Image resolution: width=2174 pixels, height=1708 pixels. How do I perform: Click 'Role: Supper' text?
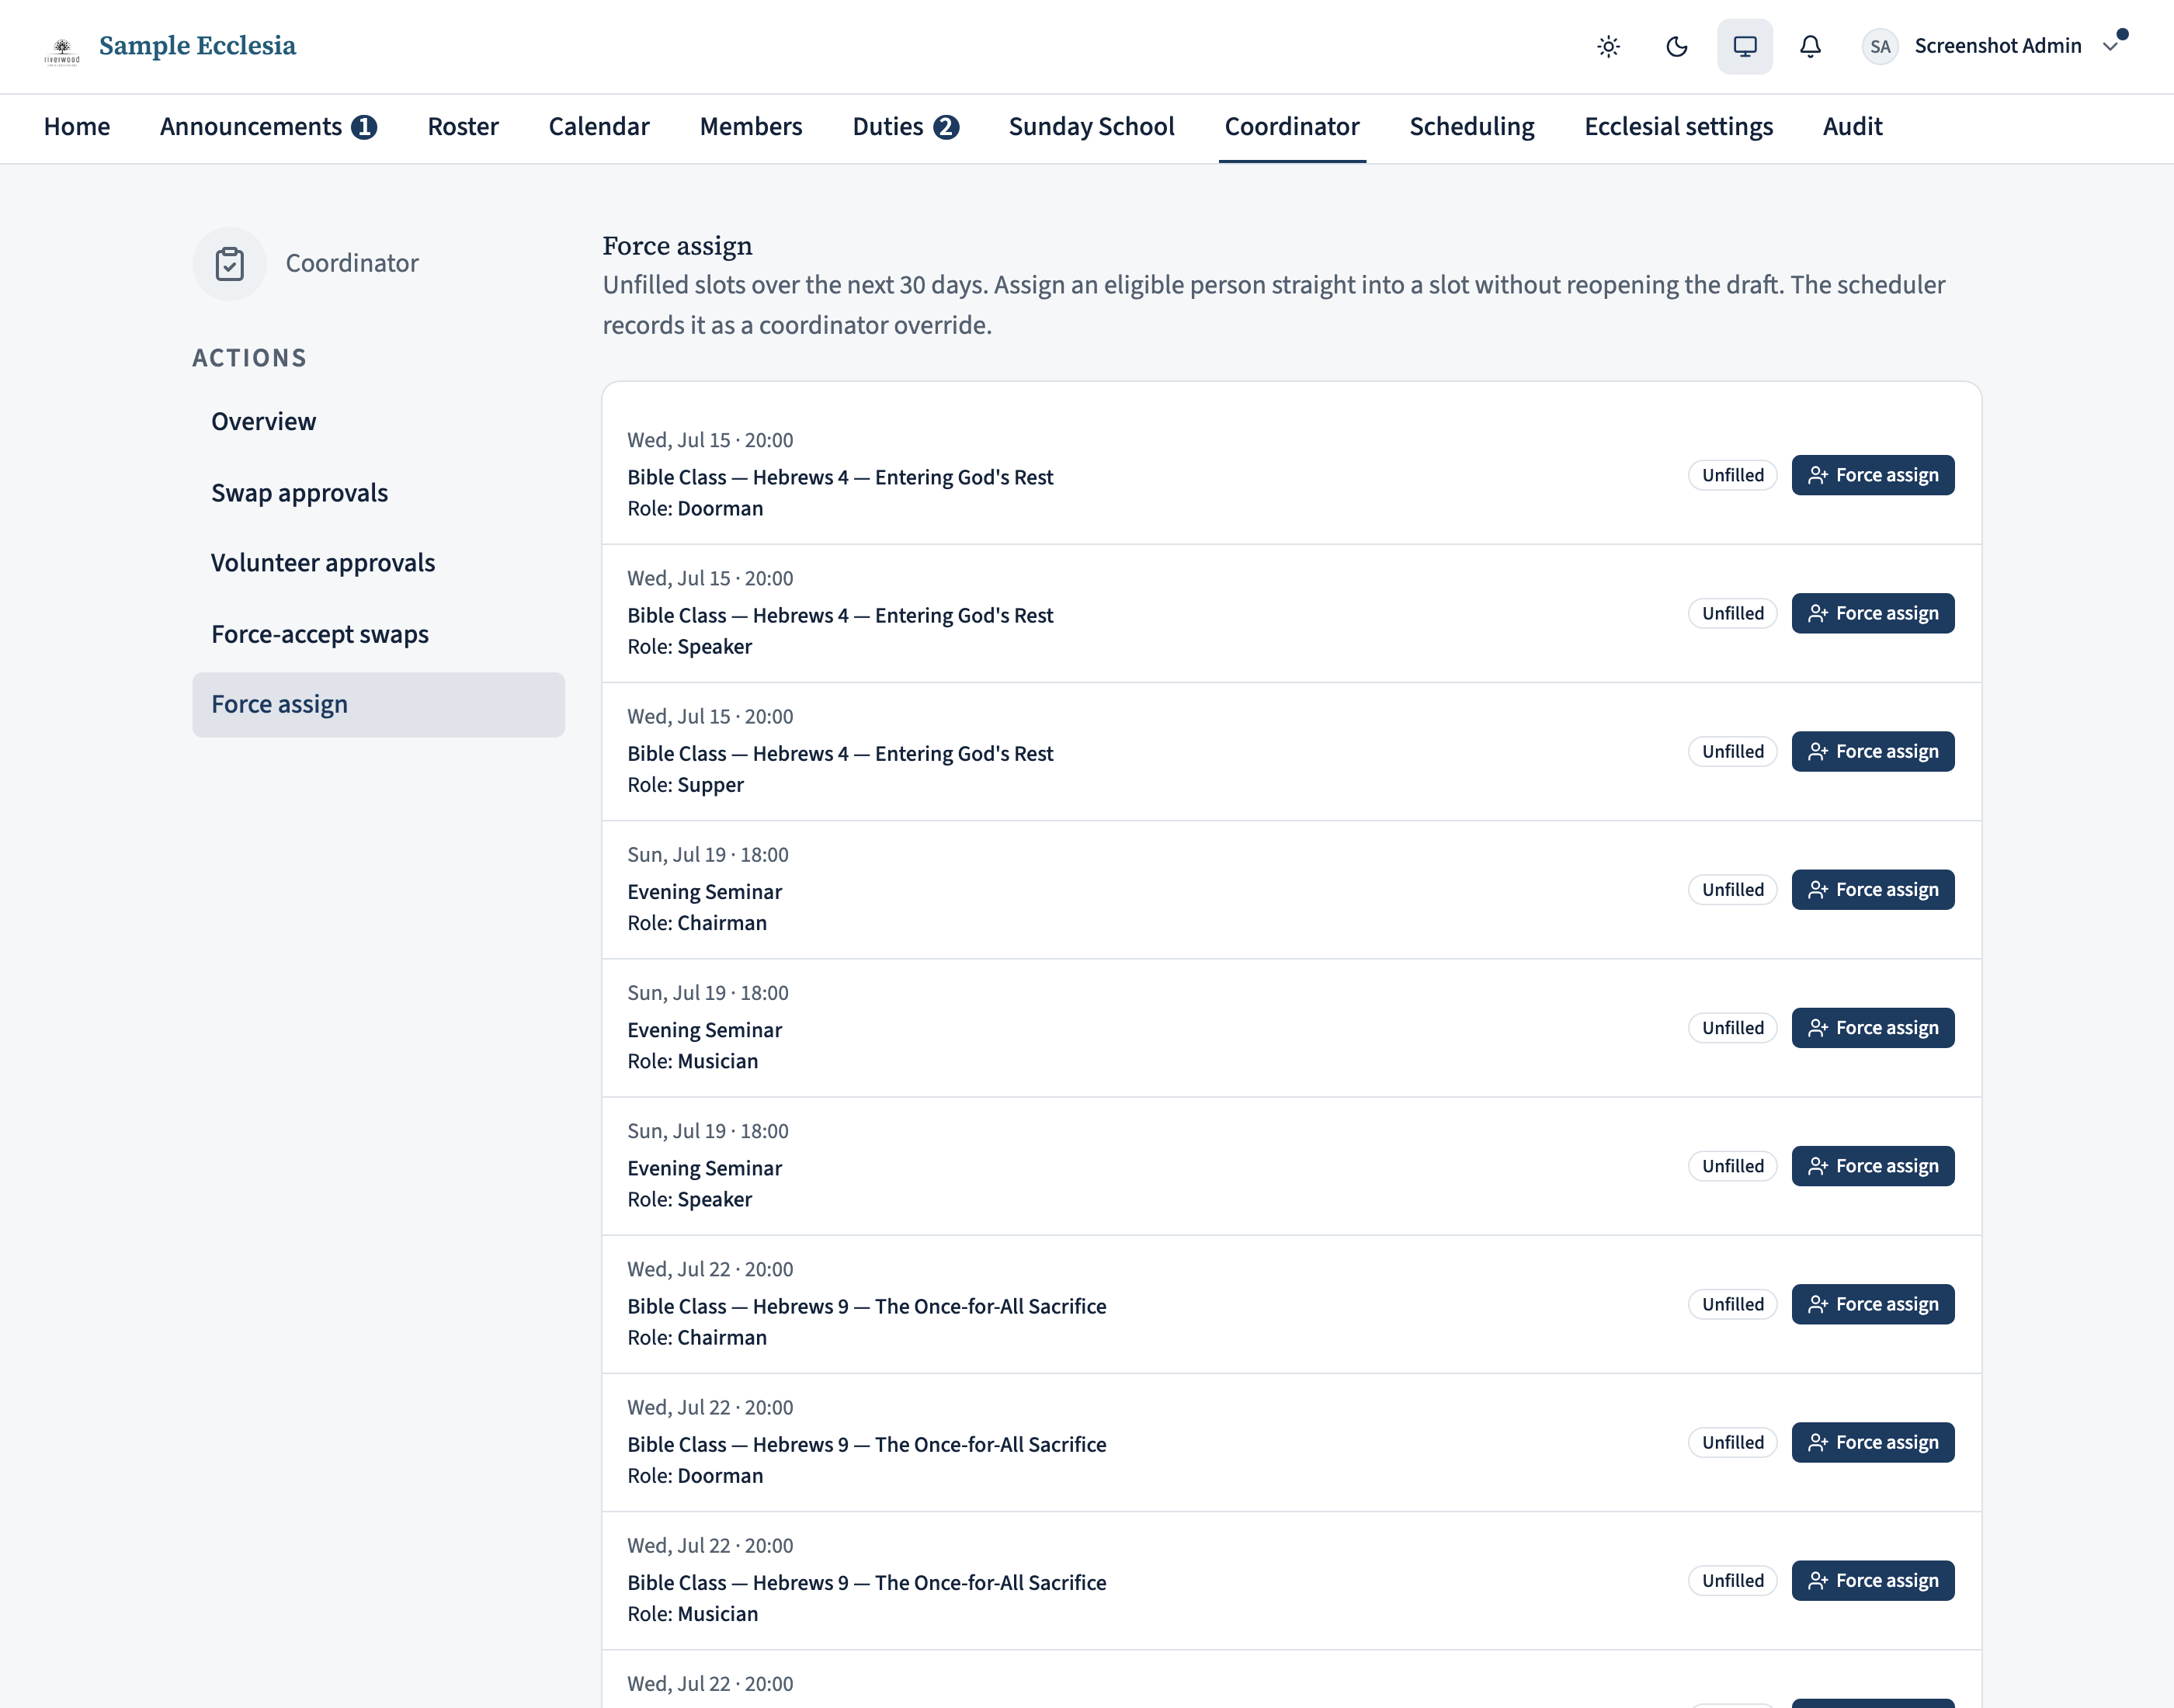click(x=685, y=785)
